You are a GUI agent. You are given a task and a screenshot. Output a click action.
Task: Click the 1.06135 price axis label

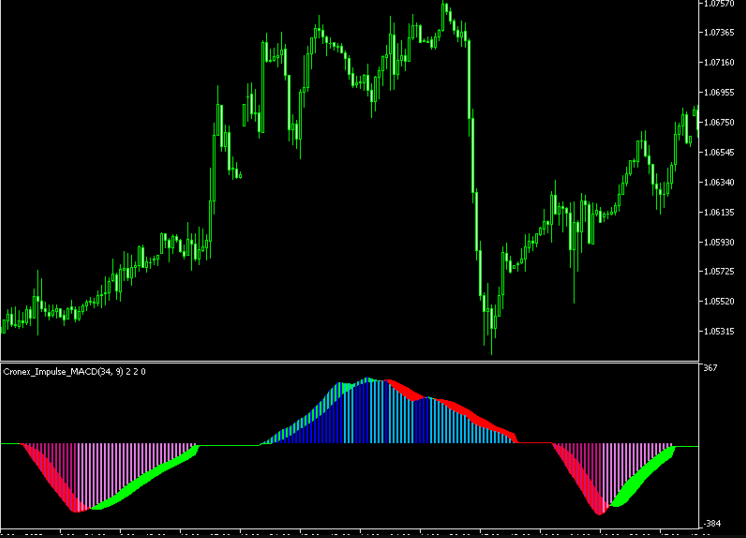coord(719,212)
